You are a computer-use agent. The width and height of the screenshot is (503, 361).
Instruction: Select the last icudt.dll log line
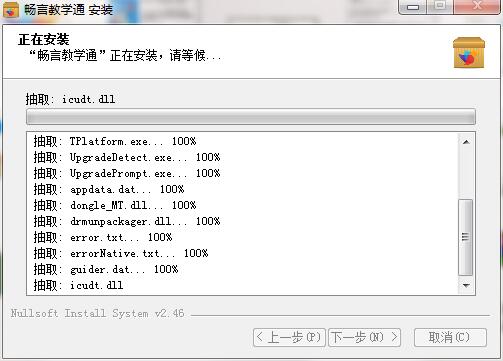[78, 285]
